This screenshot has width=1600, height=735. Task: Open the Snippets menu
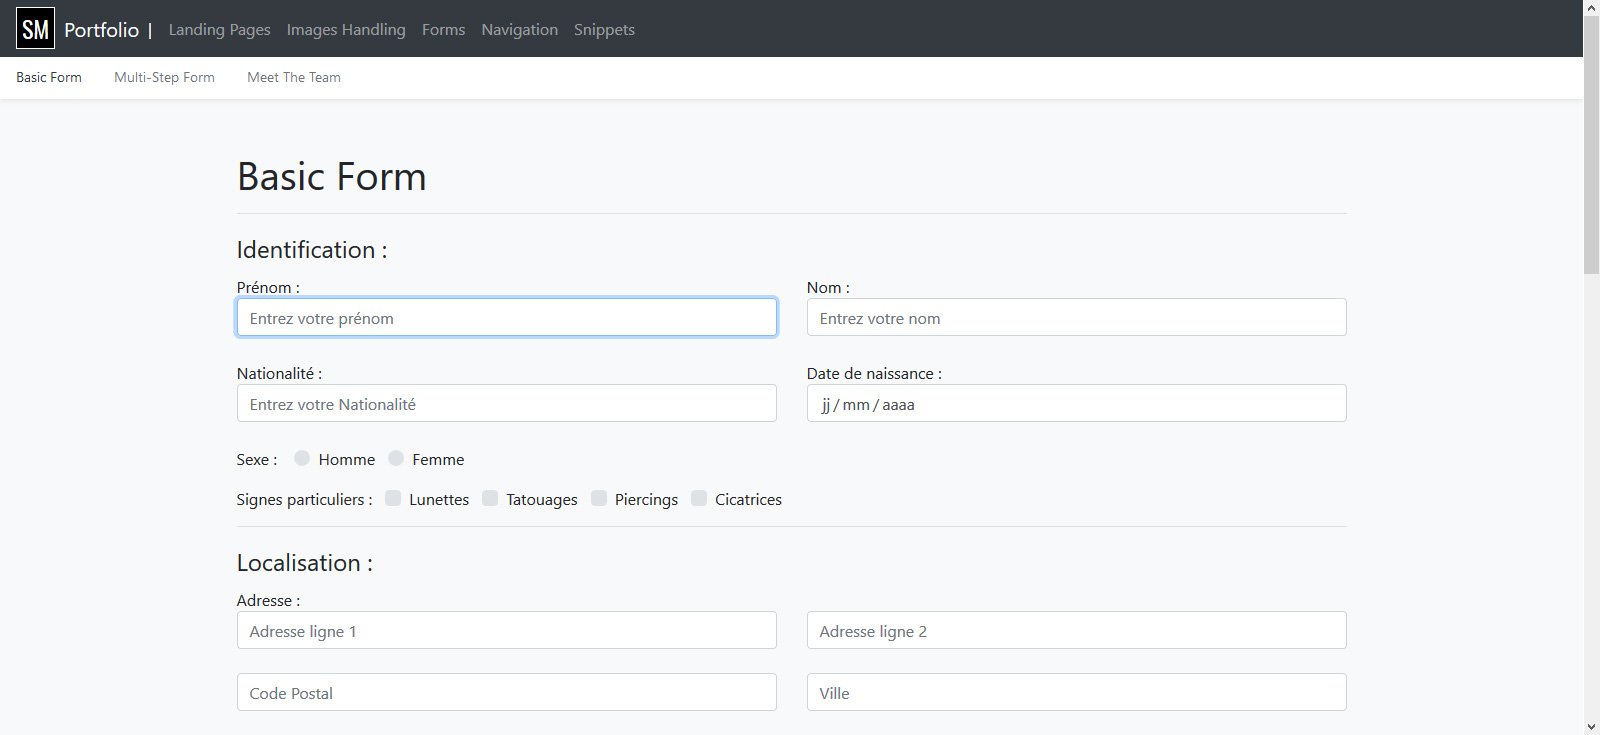pos(604,30)
